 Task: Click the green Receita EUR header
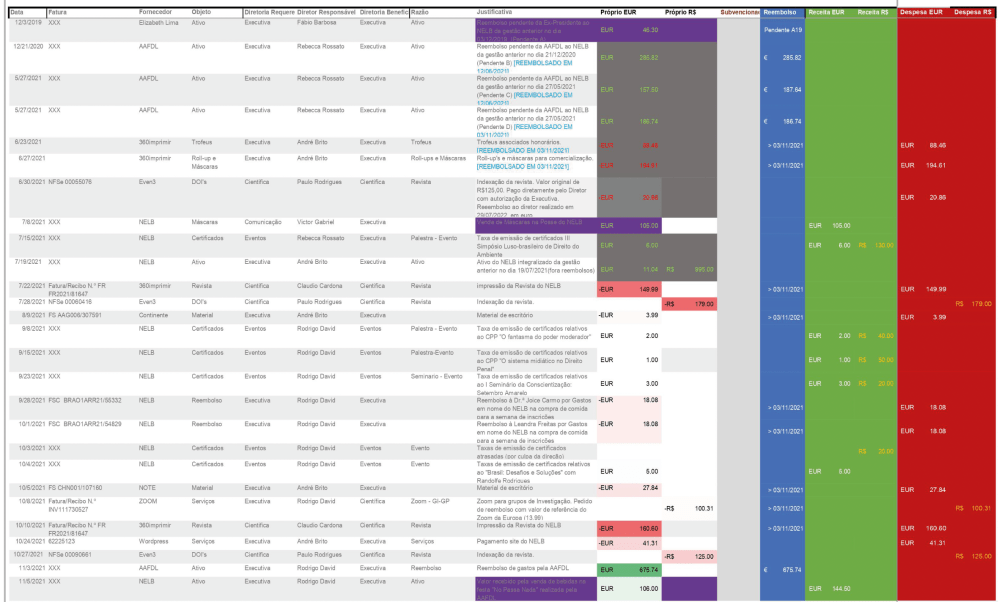click(x=827, y=12)
